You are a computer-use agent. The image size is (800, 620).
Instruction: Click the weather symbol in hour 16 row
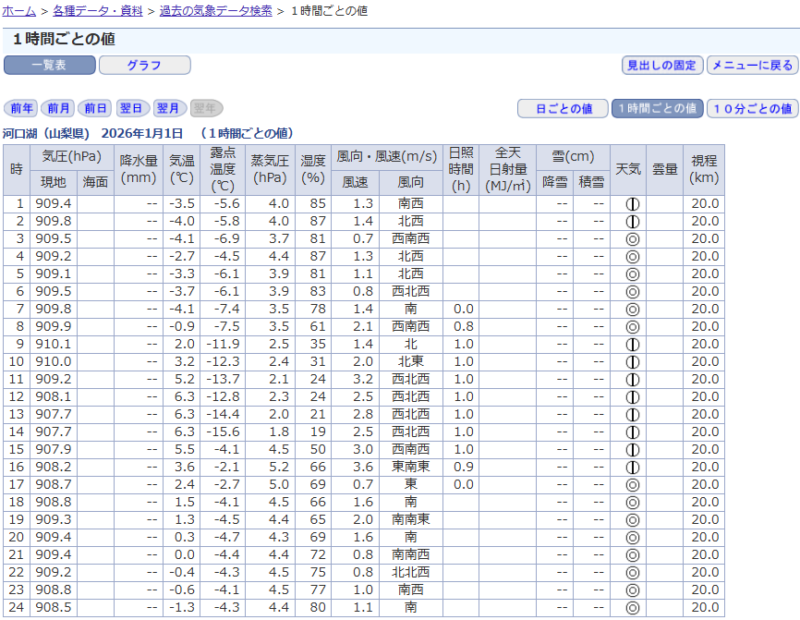click(631, 467)
